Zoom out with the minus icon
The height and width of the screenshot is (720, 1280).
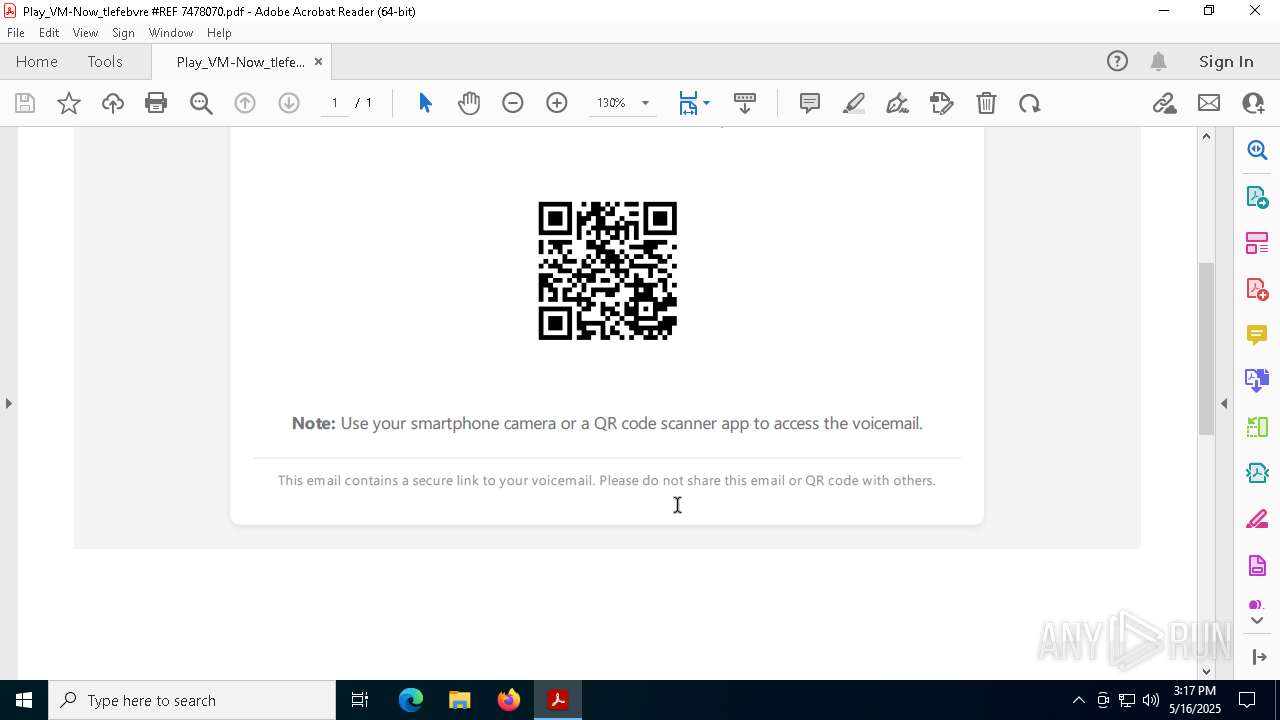513,103
